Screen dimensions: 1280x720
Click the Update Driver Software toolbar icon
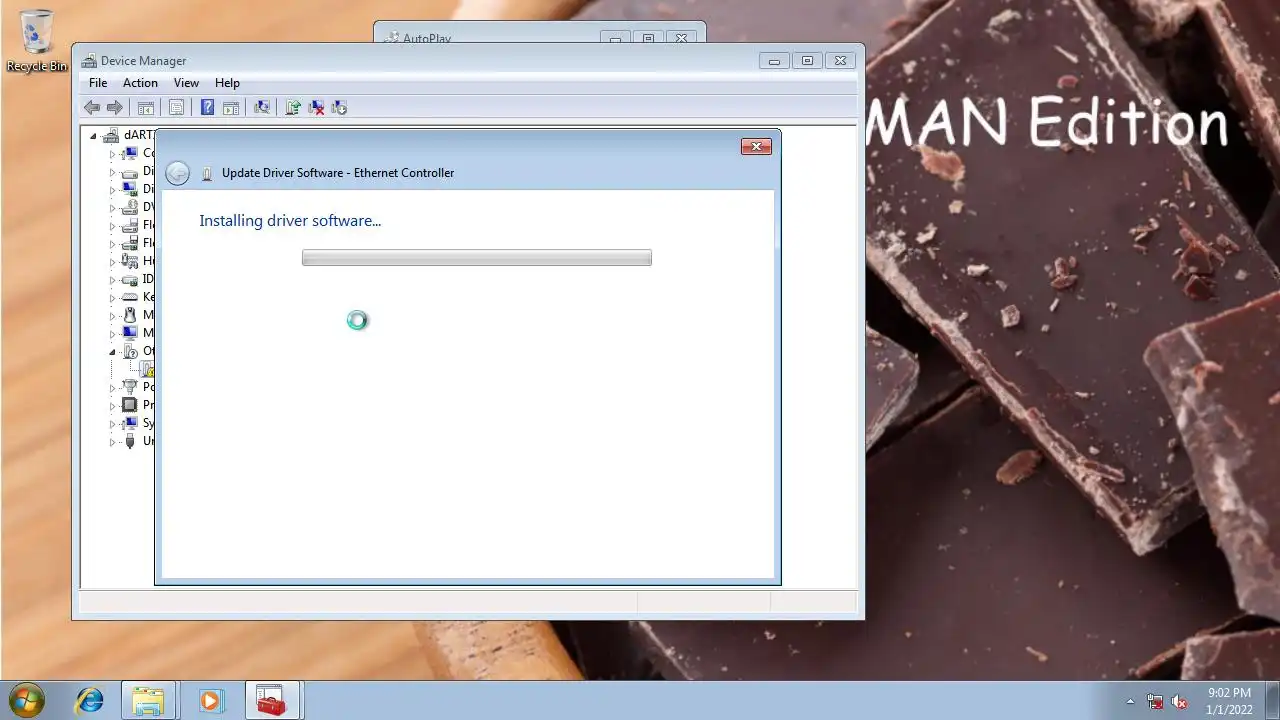pyautogui.click(x=293, y=107)
